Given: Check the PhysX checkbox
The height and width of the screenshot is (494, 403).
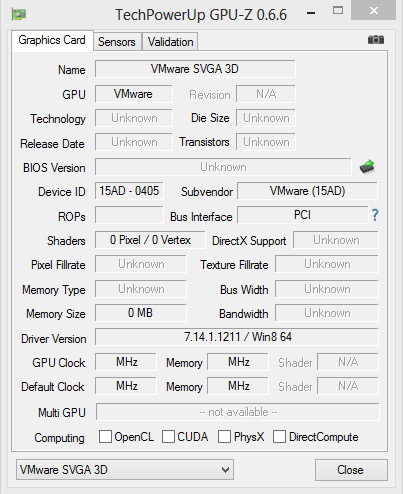Looking at the screenshot, I should (224, 437).
